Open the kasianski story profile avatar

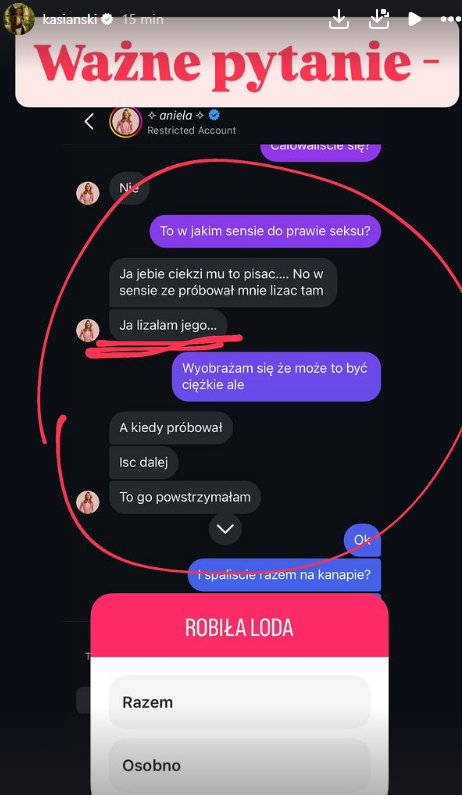pos(19,19)
